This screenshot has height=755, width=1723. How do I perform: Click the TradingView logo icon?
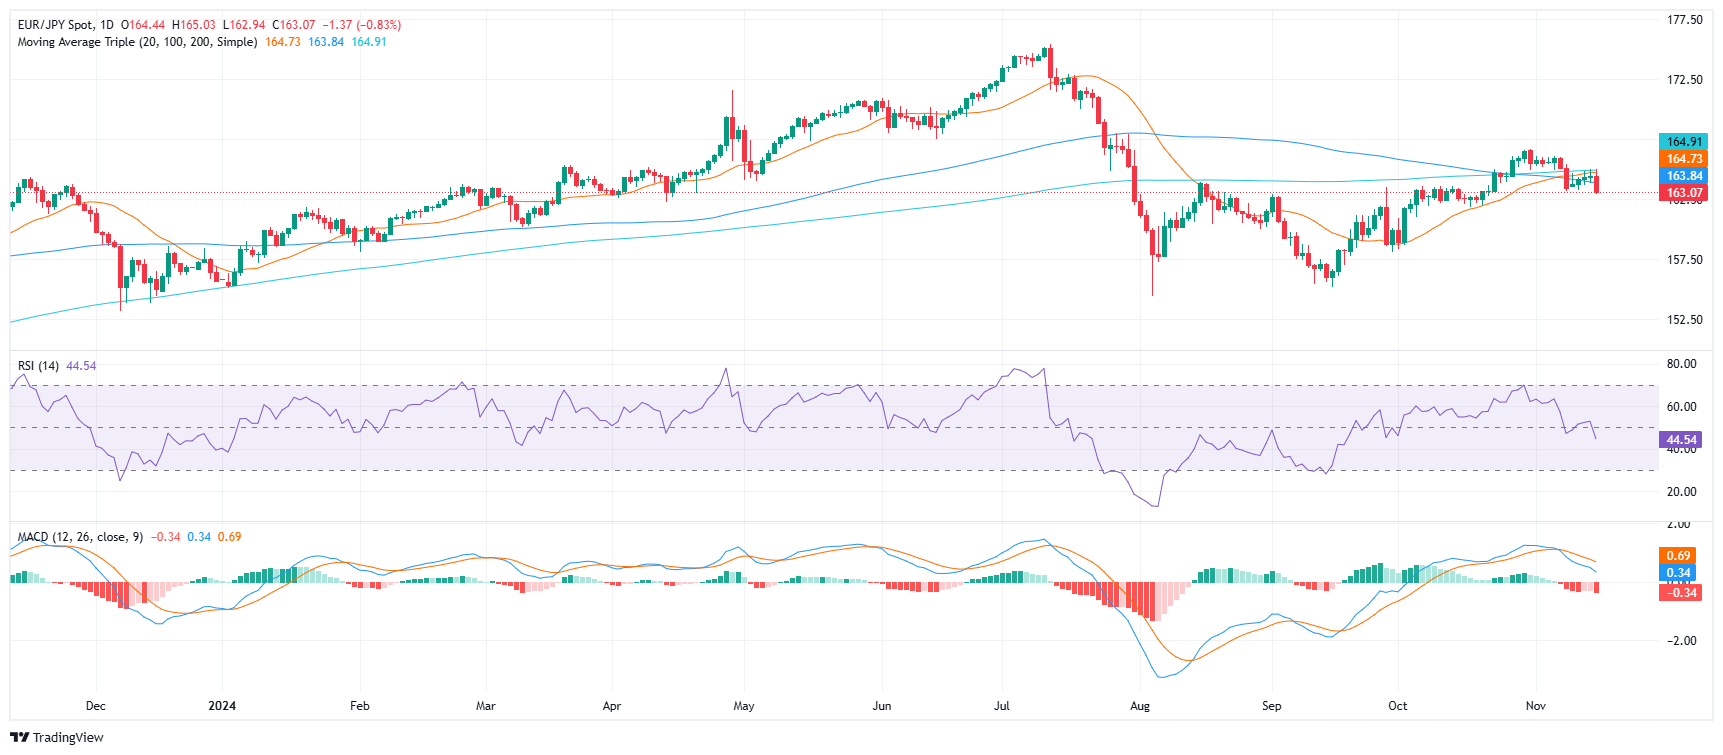(x=20, y=738)
